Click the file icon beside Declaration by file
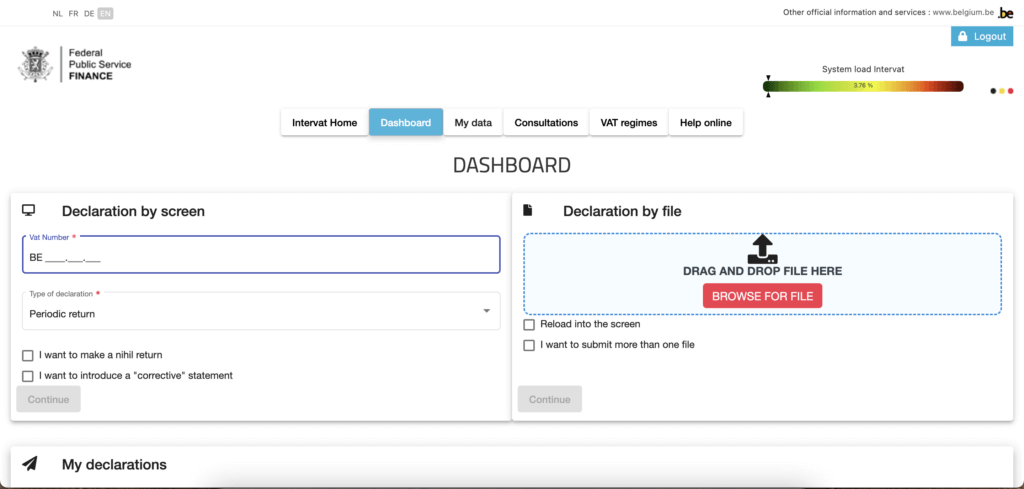The height and width of the screenshot is (489, 1024). [528, 210]
